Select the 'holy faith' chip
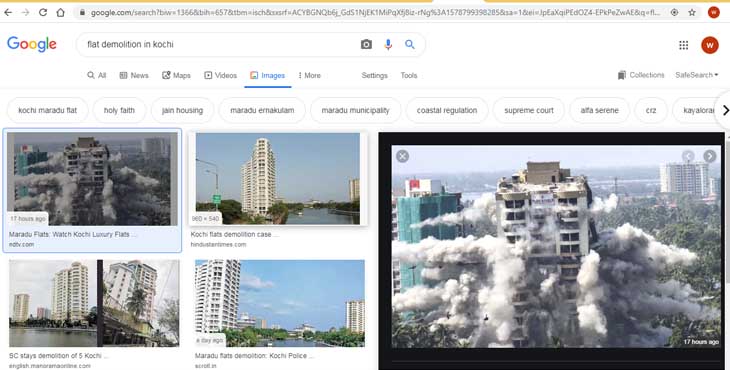Image resolution: width=730 pixels, height=370 pixels. click(x=119, y=110)
